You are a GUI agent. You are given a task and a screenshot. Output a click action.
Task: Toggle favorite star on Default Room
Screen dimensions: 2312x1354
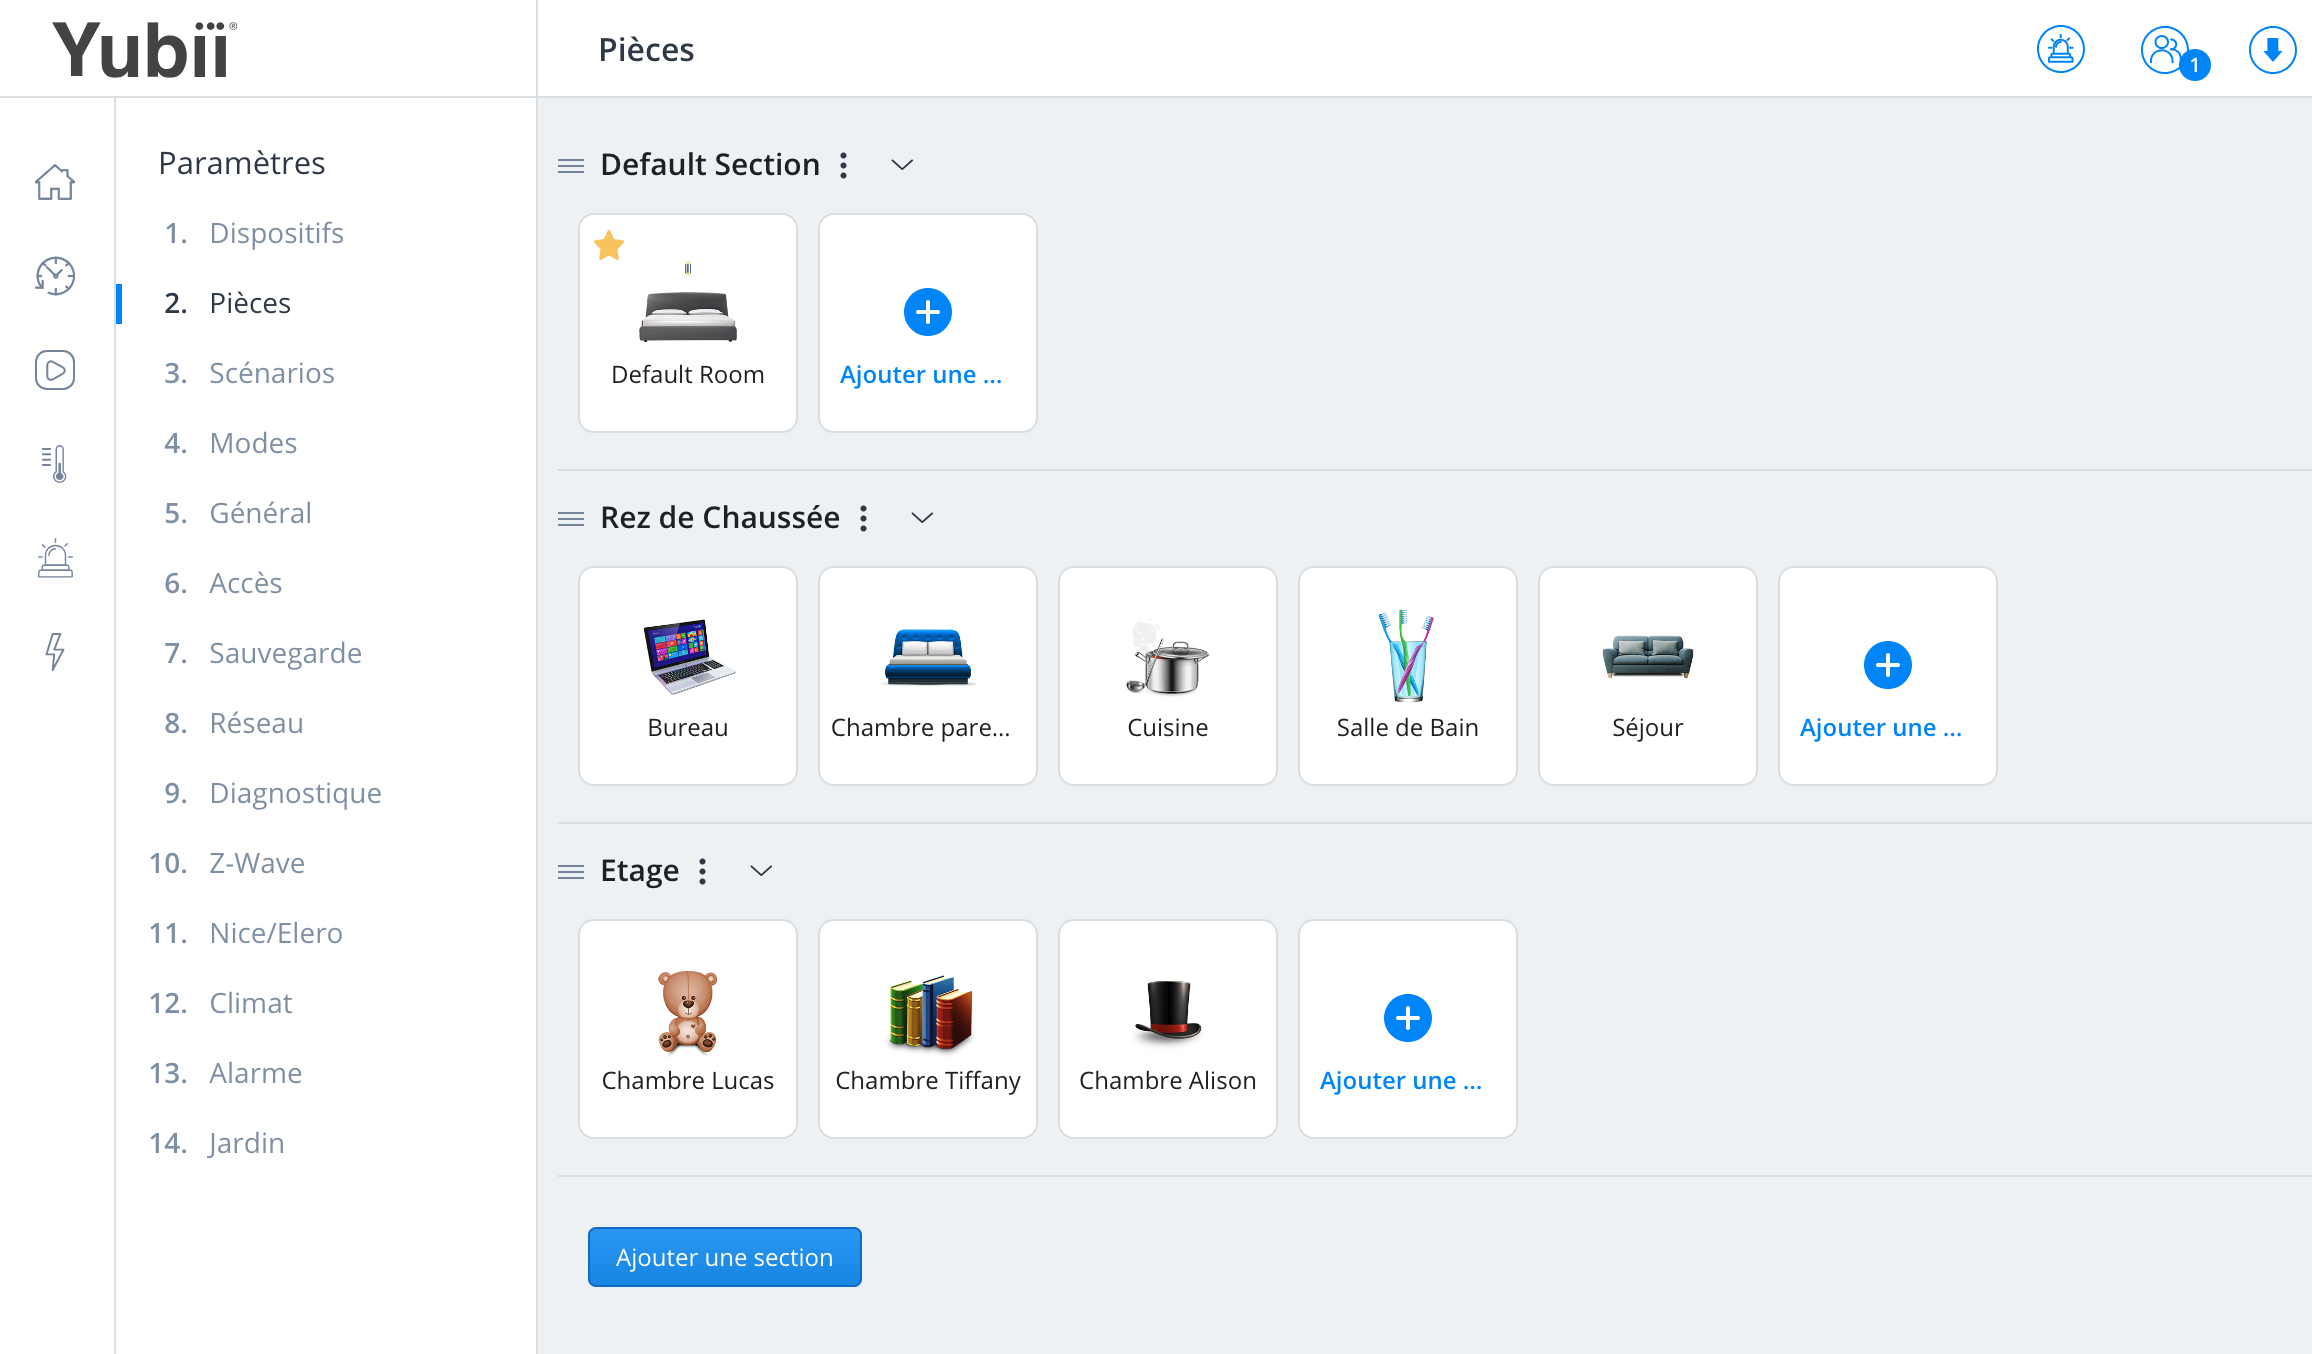609,245
